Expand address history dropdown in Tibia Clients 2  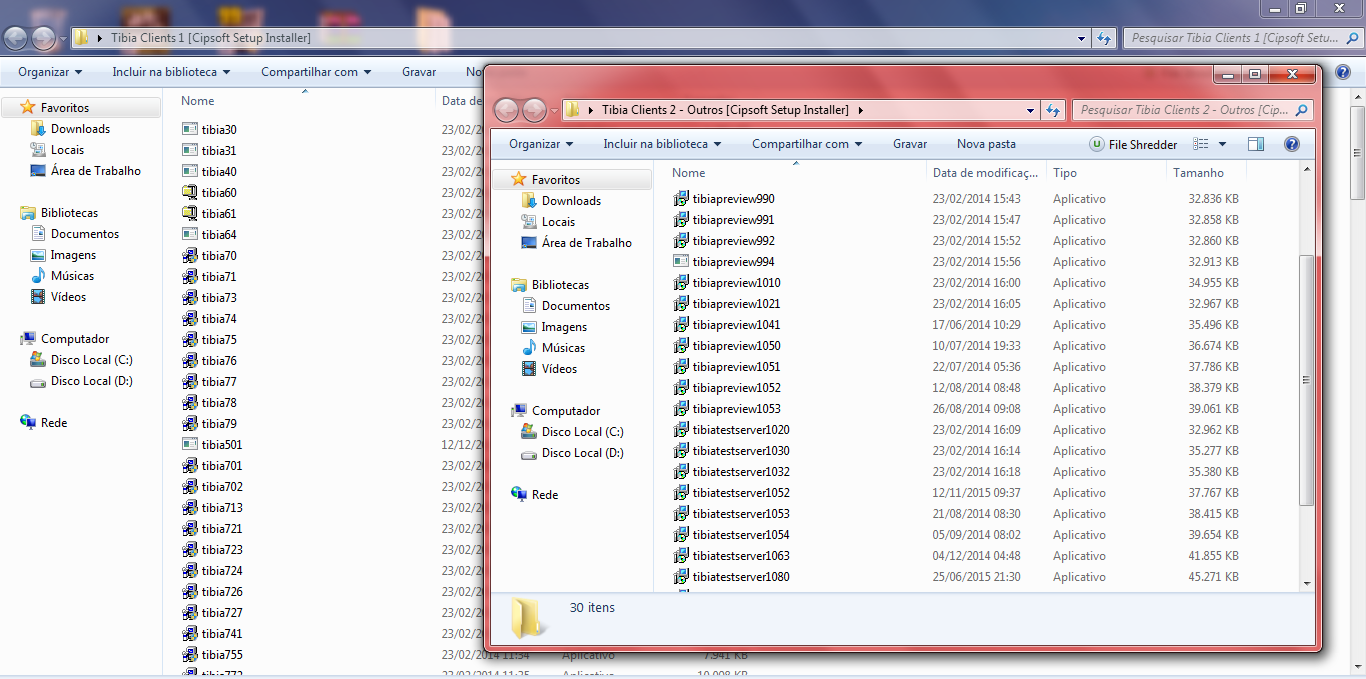1029,110
